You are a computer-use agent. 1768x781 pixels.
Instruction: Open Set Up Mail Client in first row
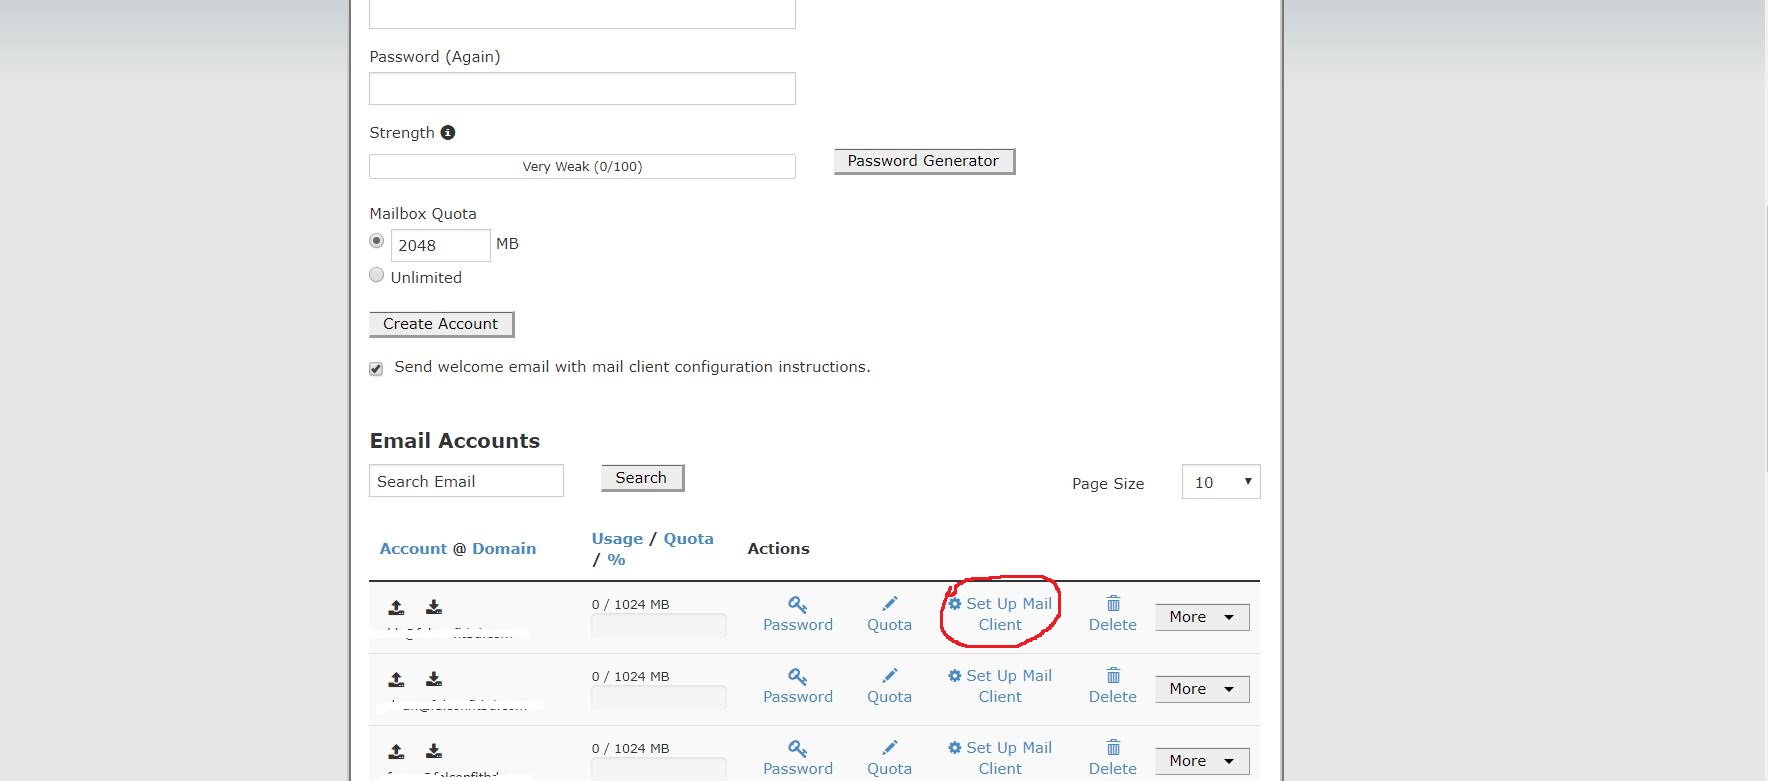1000,614
